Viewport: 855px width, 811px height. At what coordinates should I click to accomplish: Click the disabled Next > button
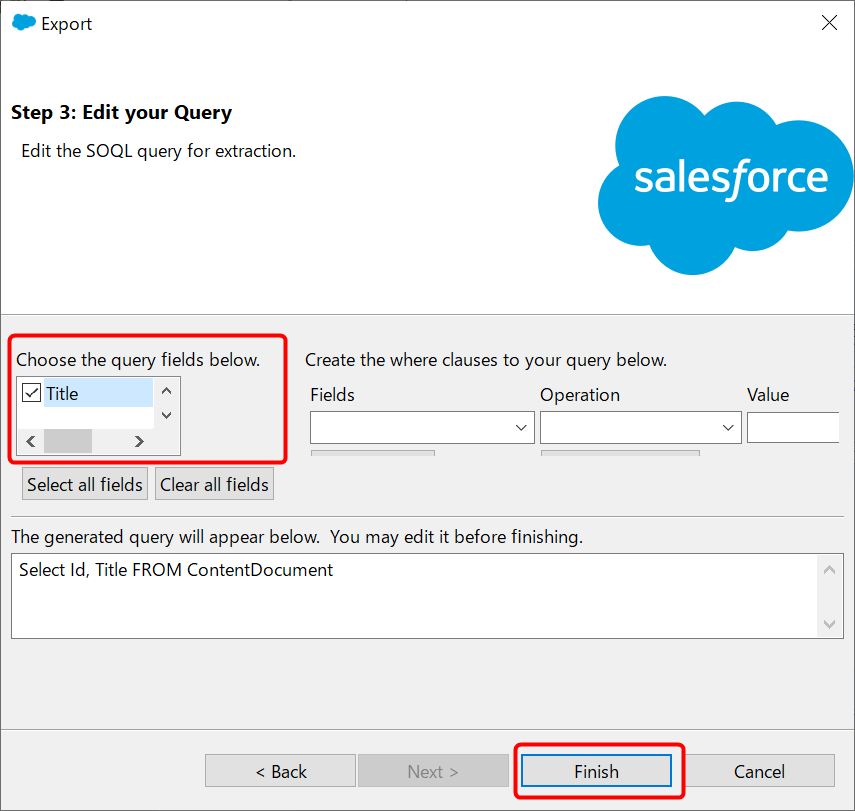[x=433, y=771]
